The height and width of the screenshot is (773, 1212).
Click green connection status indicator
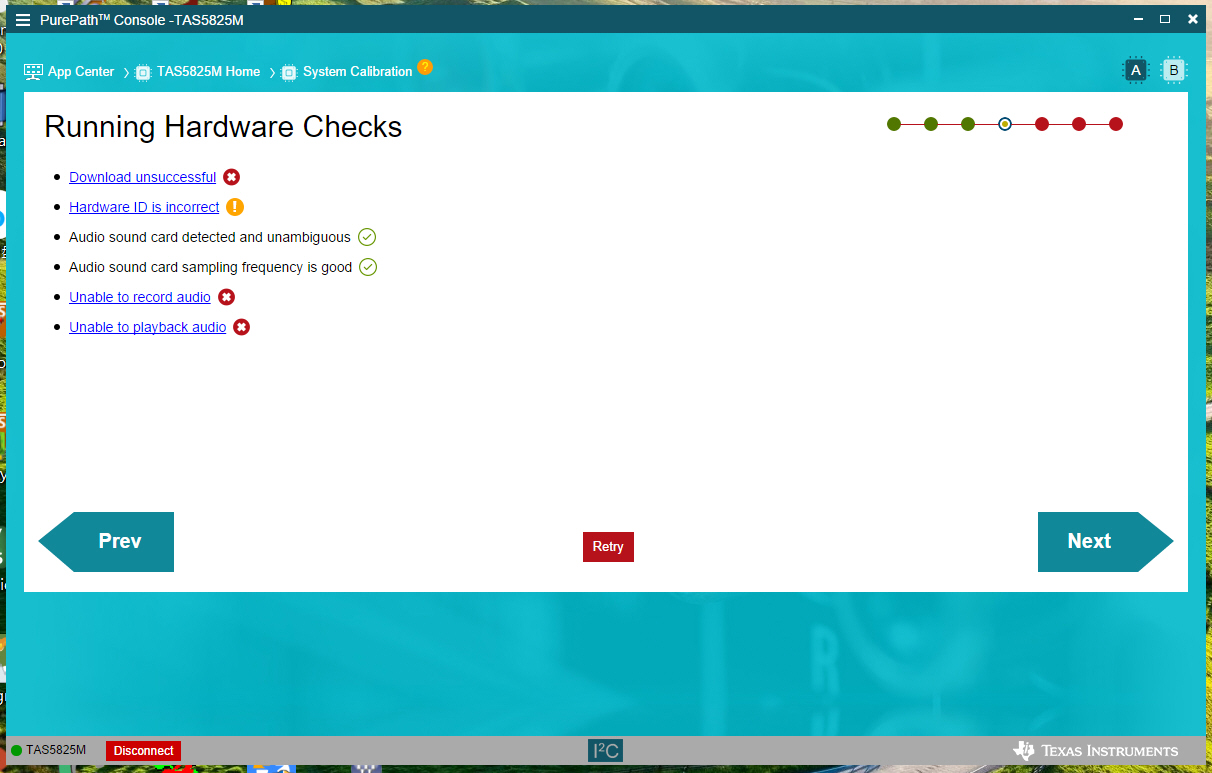[16, 751]
